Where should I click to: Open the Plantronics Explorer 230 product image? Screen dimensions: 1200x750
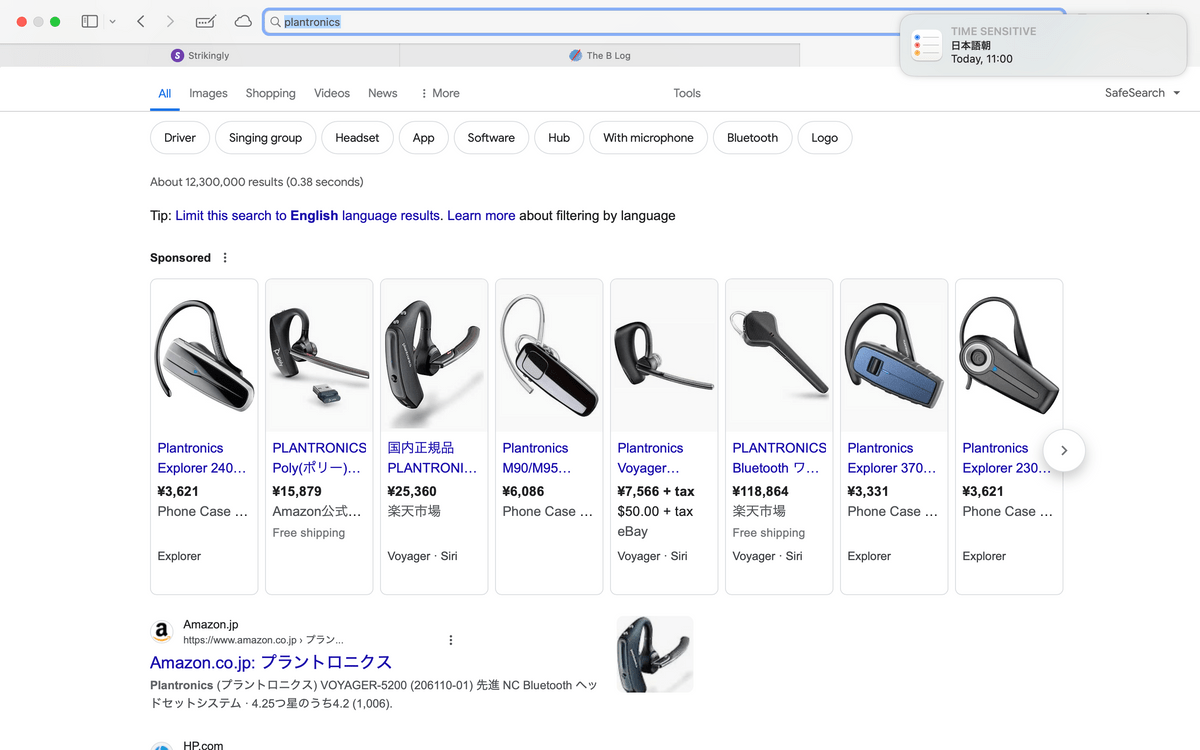click(x=1009, y=356)
